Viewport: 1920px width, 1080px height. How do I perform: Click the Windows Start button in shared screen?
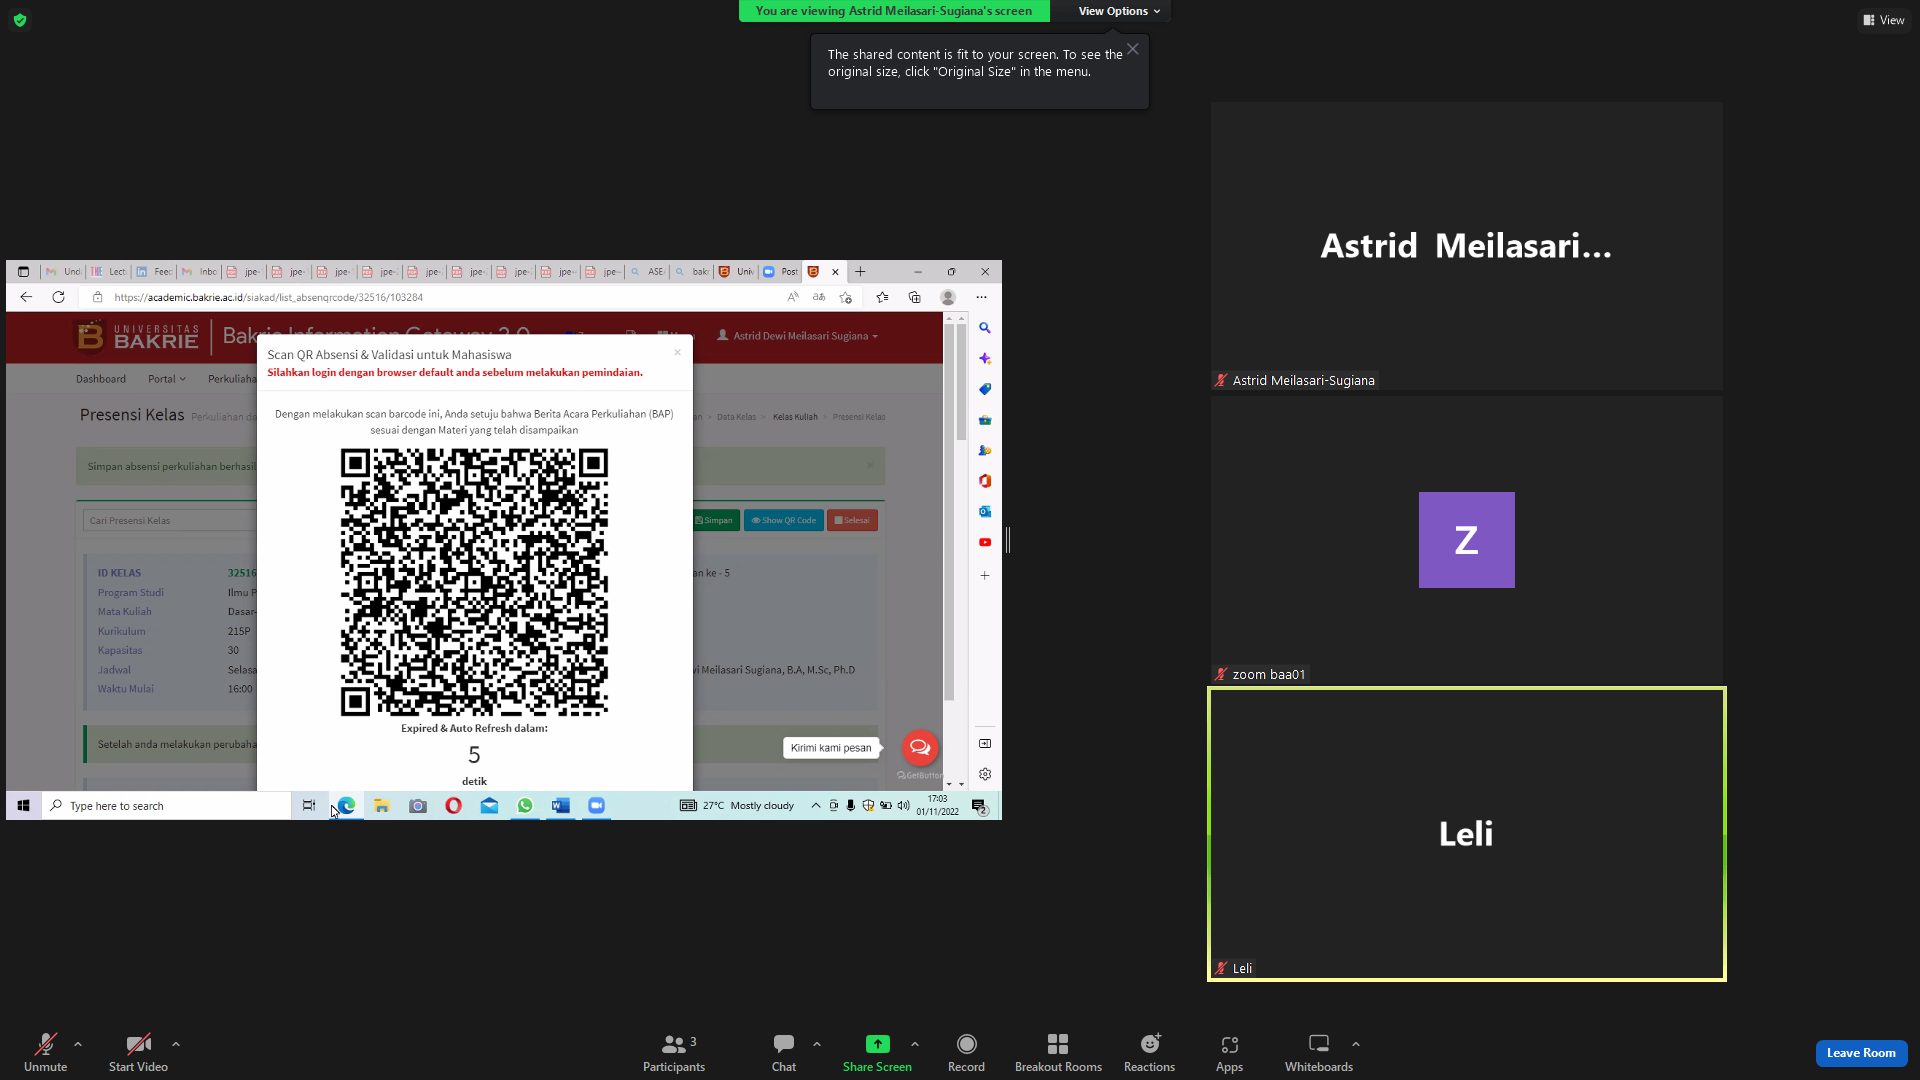[x=23, y=806]
